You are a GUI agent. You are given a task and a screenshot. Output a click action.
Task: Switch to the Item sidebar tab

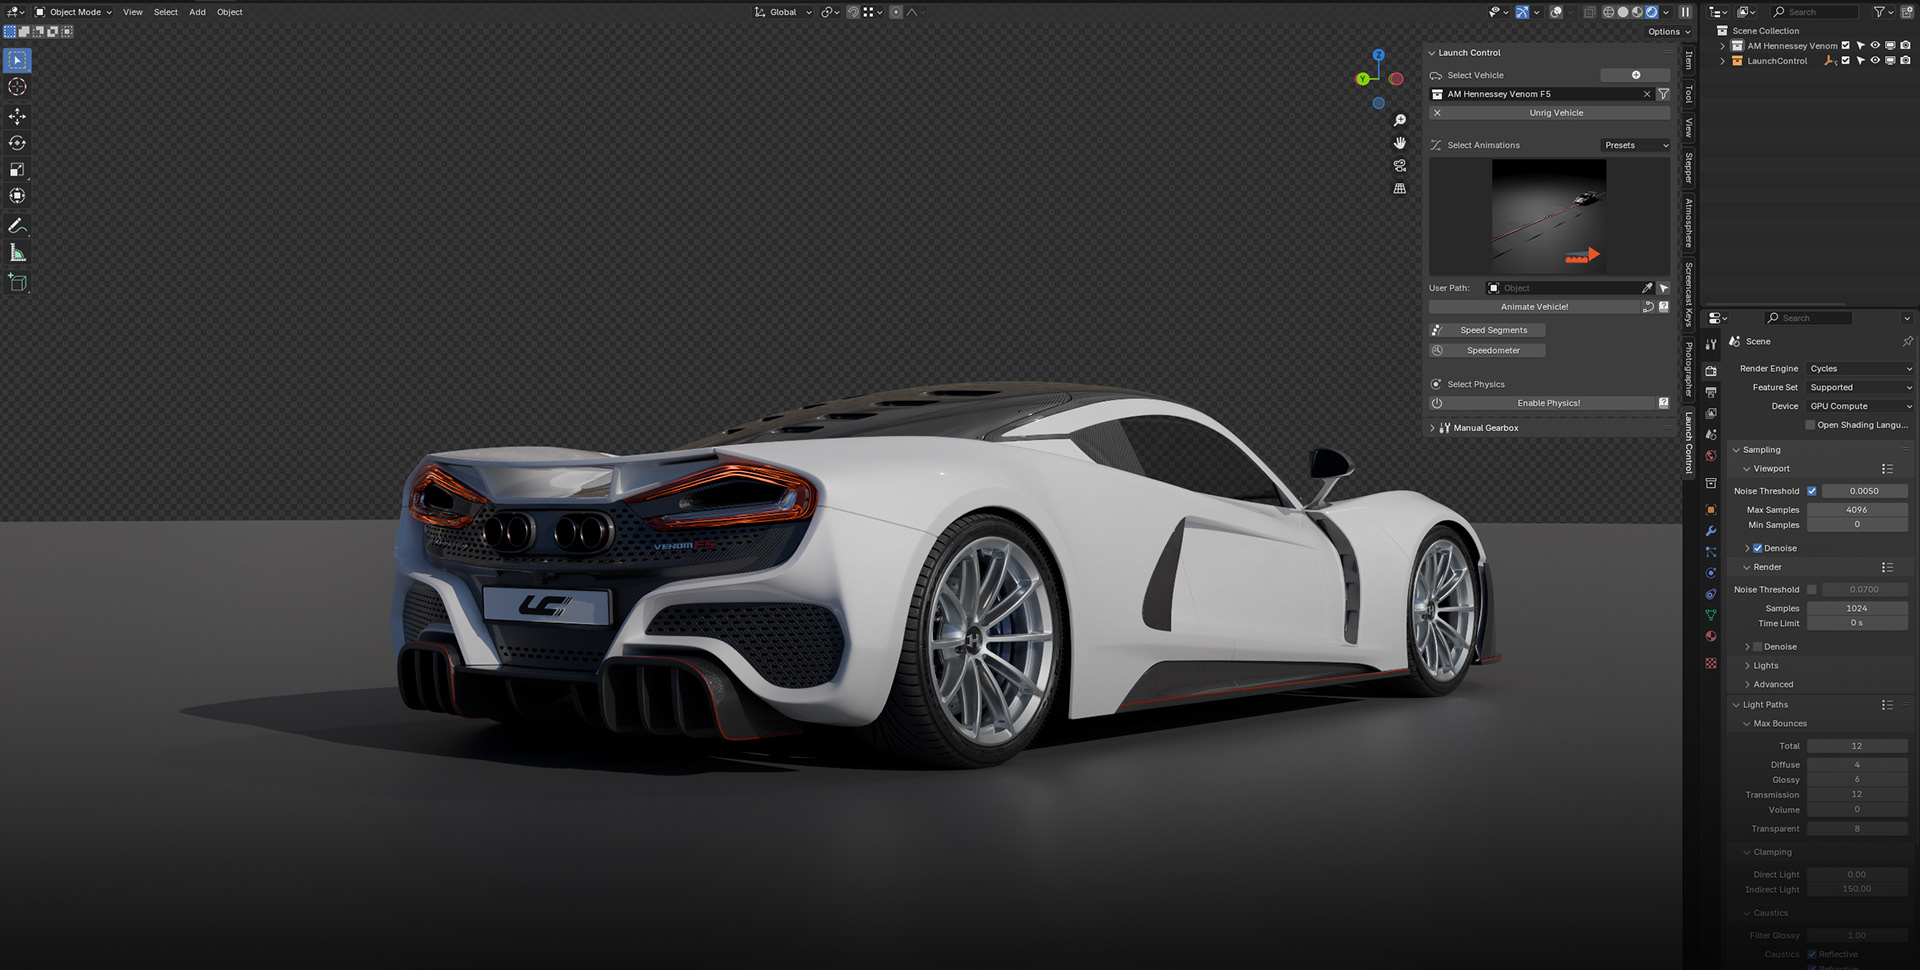(x=1689, y=61)
